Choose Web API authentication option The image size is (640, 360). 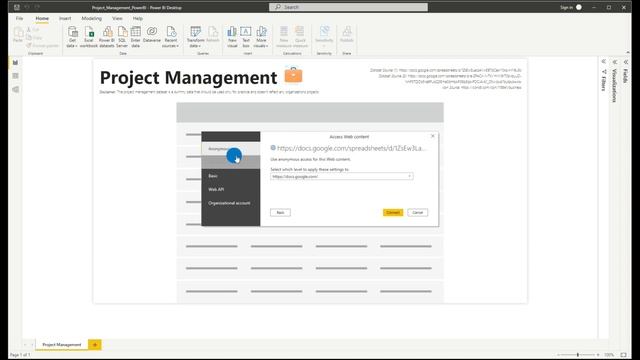pyautogui.click(x=231, y=189)
